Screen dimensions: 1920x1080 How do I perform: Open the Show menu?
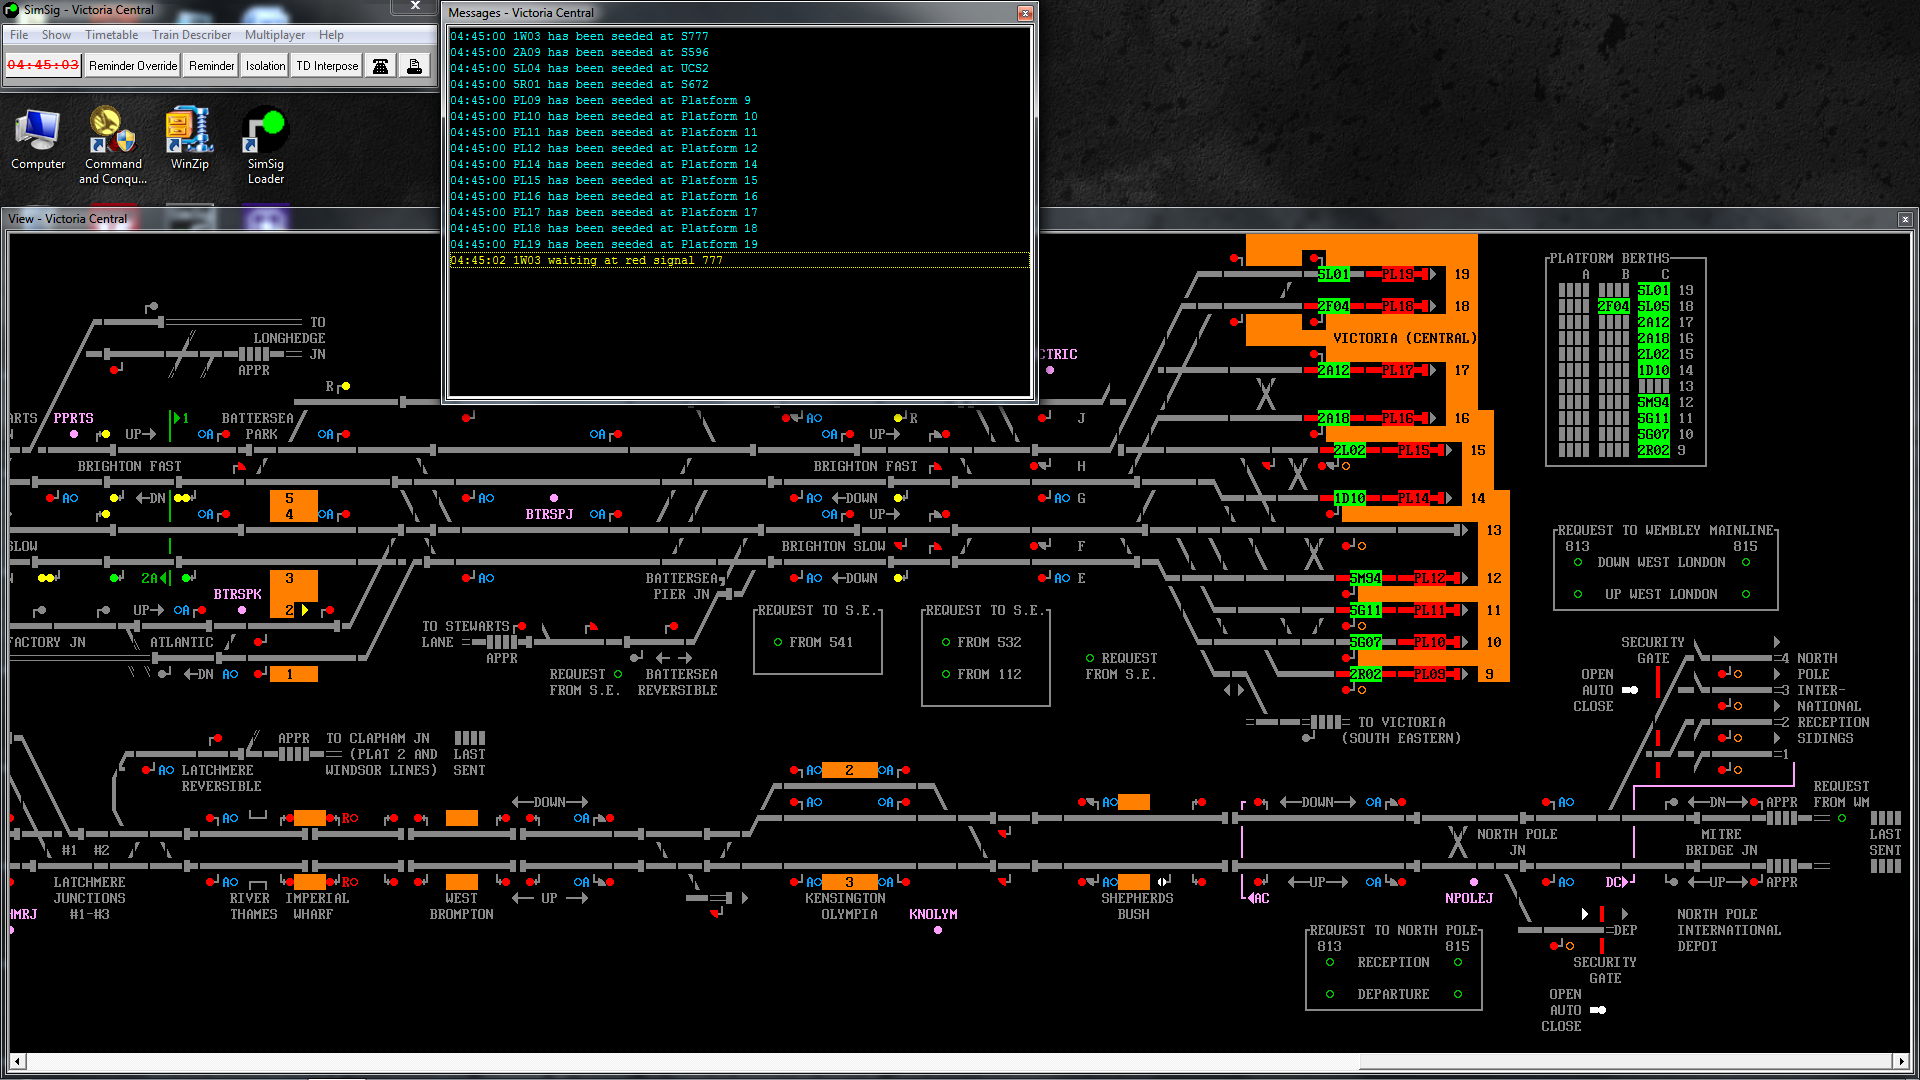click(x=56, y=35)
